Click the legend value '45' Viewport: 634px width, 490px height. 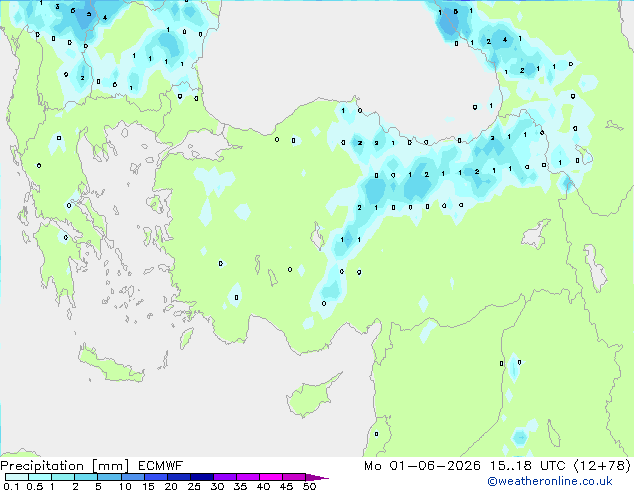286,486
